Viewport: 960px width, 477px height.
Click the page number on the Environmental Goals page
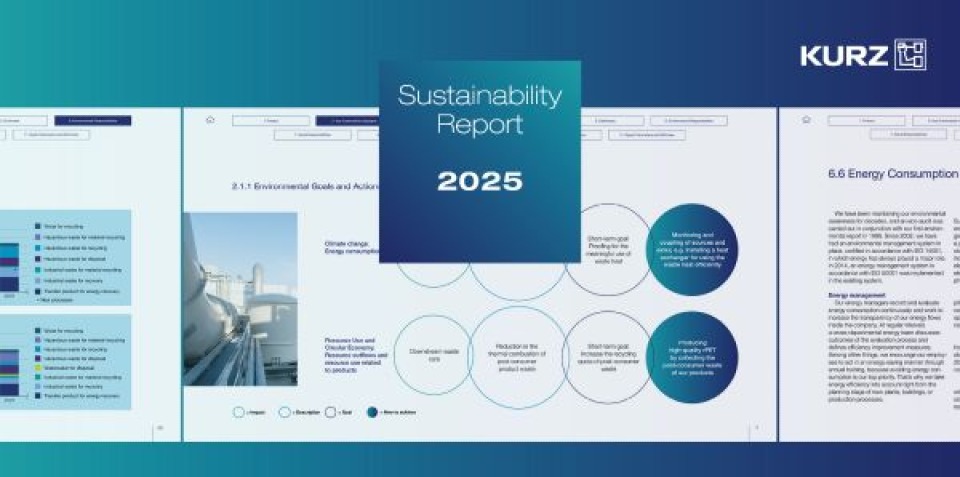pyautogui.click(x=757, y=427)
